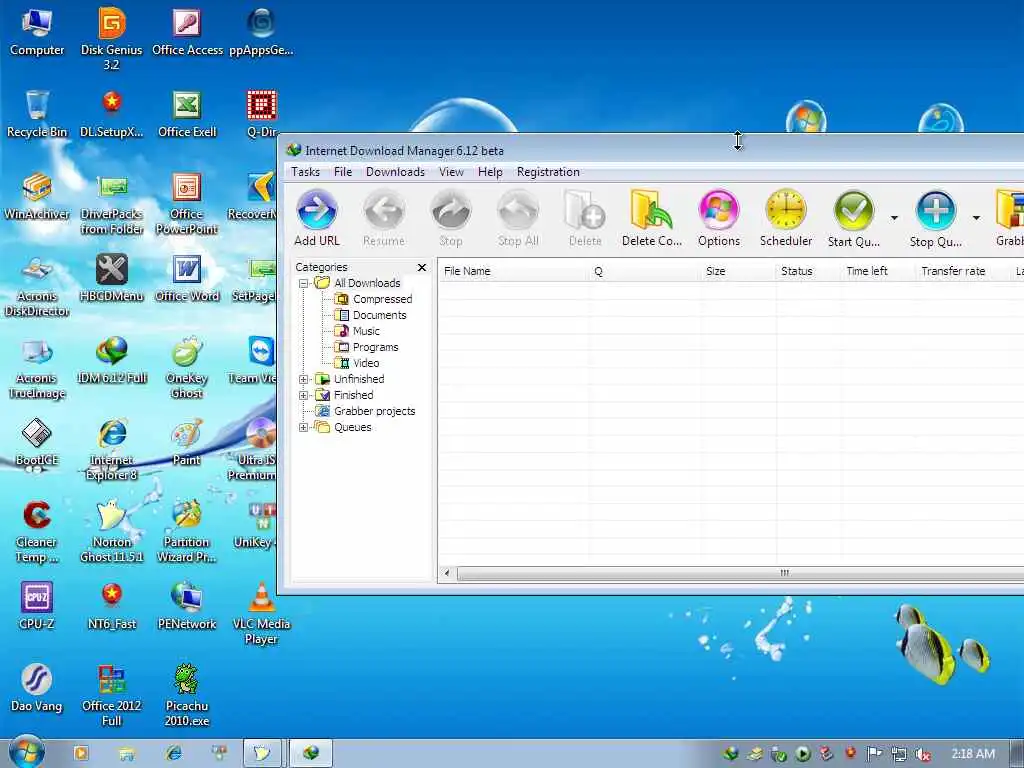Select the Music category

point(357,331)
